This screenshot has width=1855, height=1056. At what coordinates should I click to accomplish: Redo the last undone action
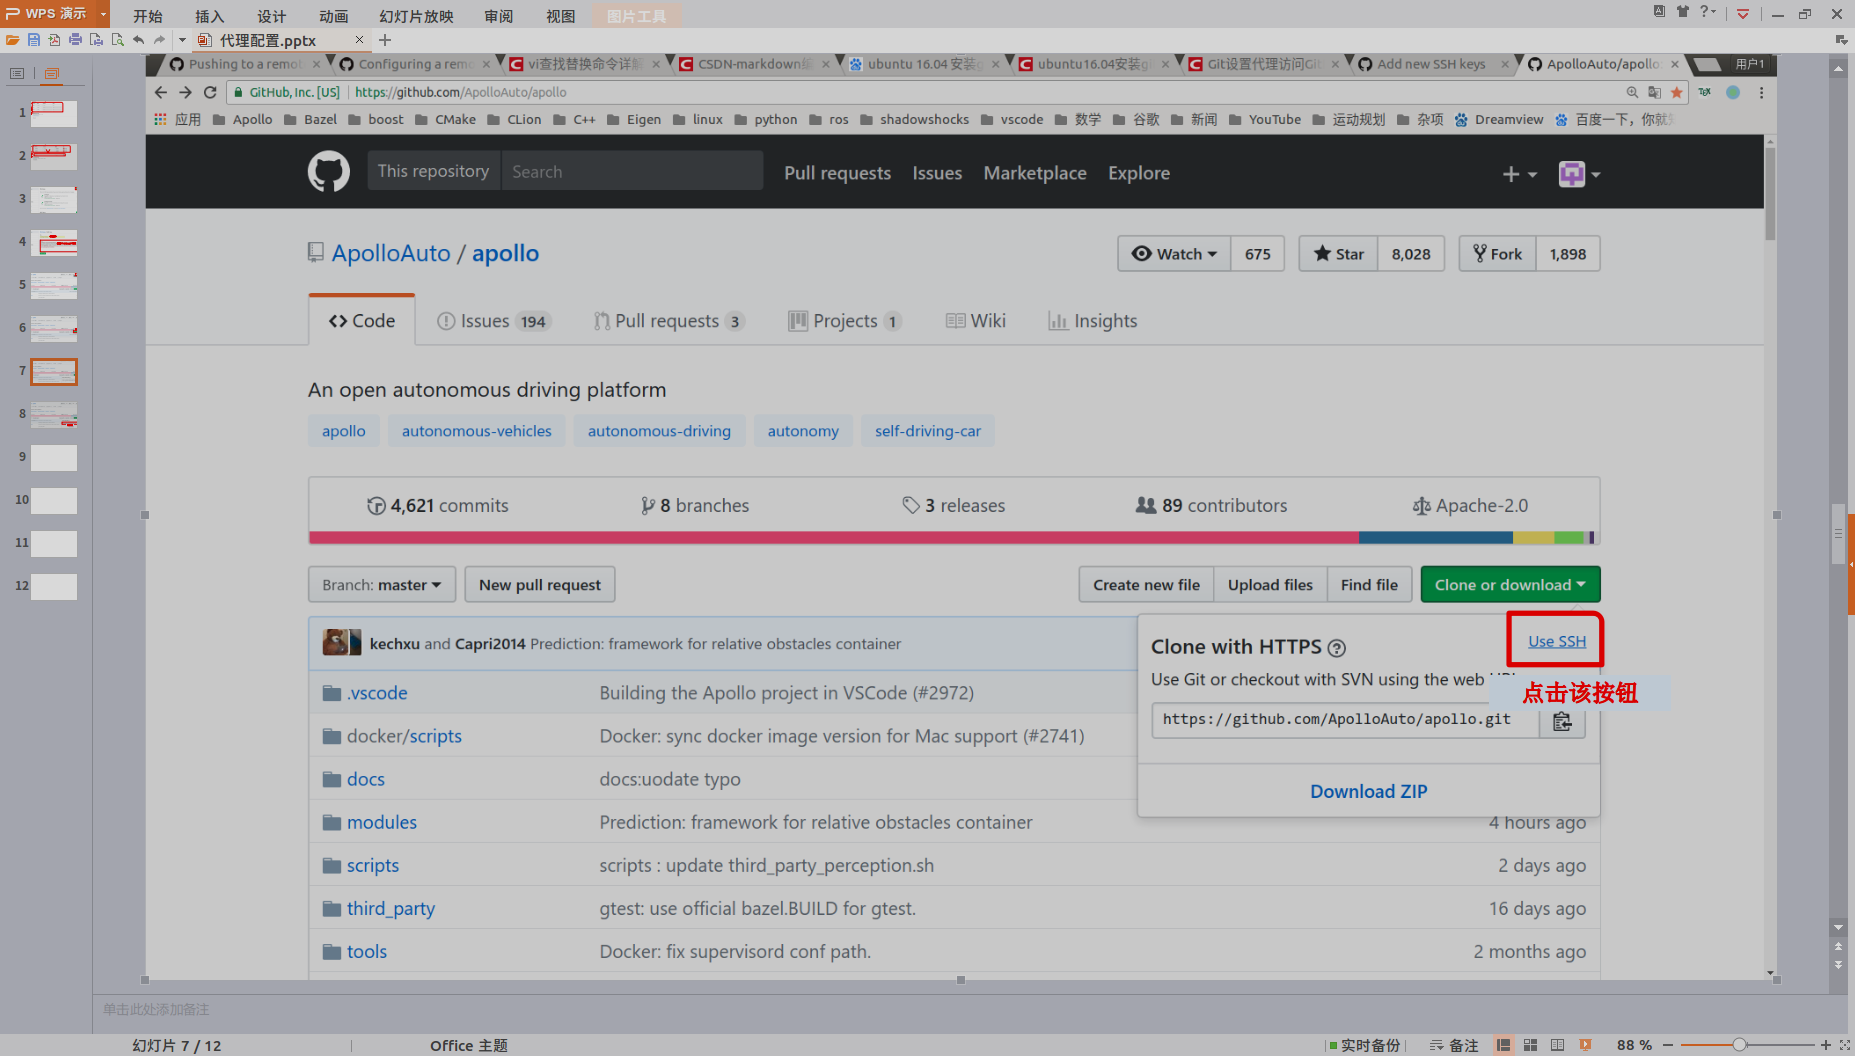point(159,40)
